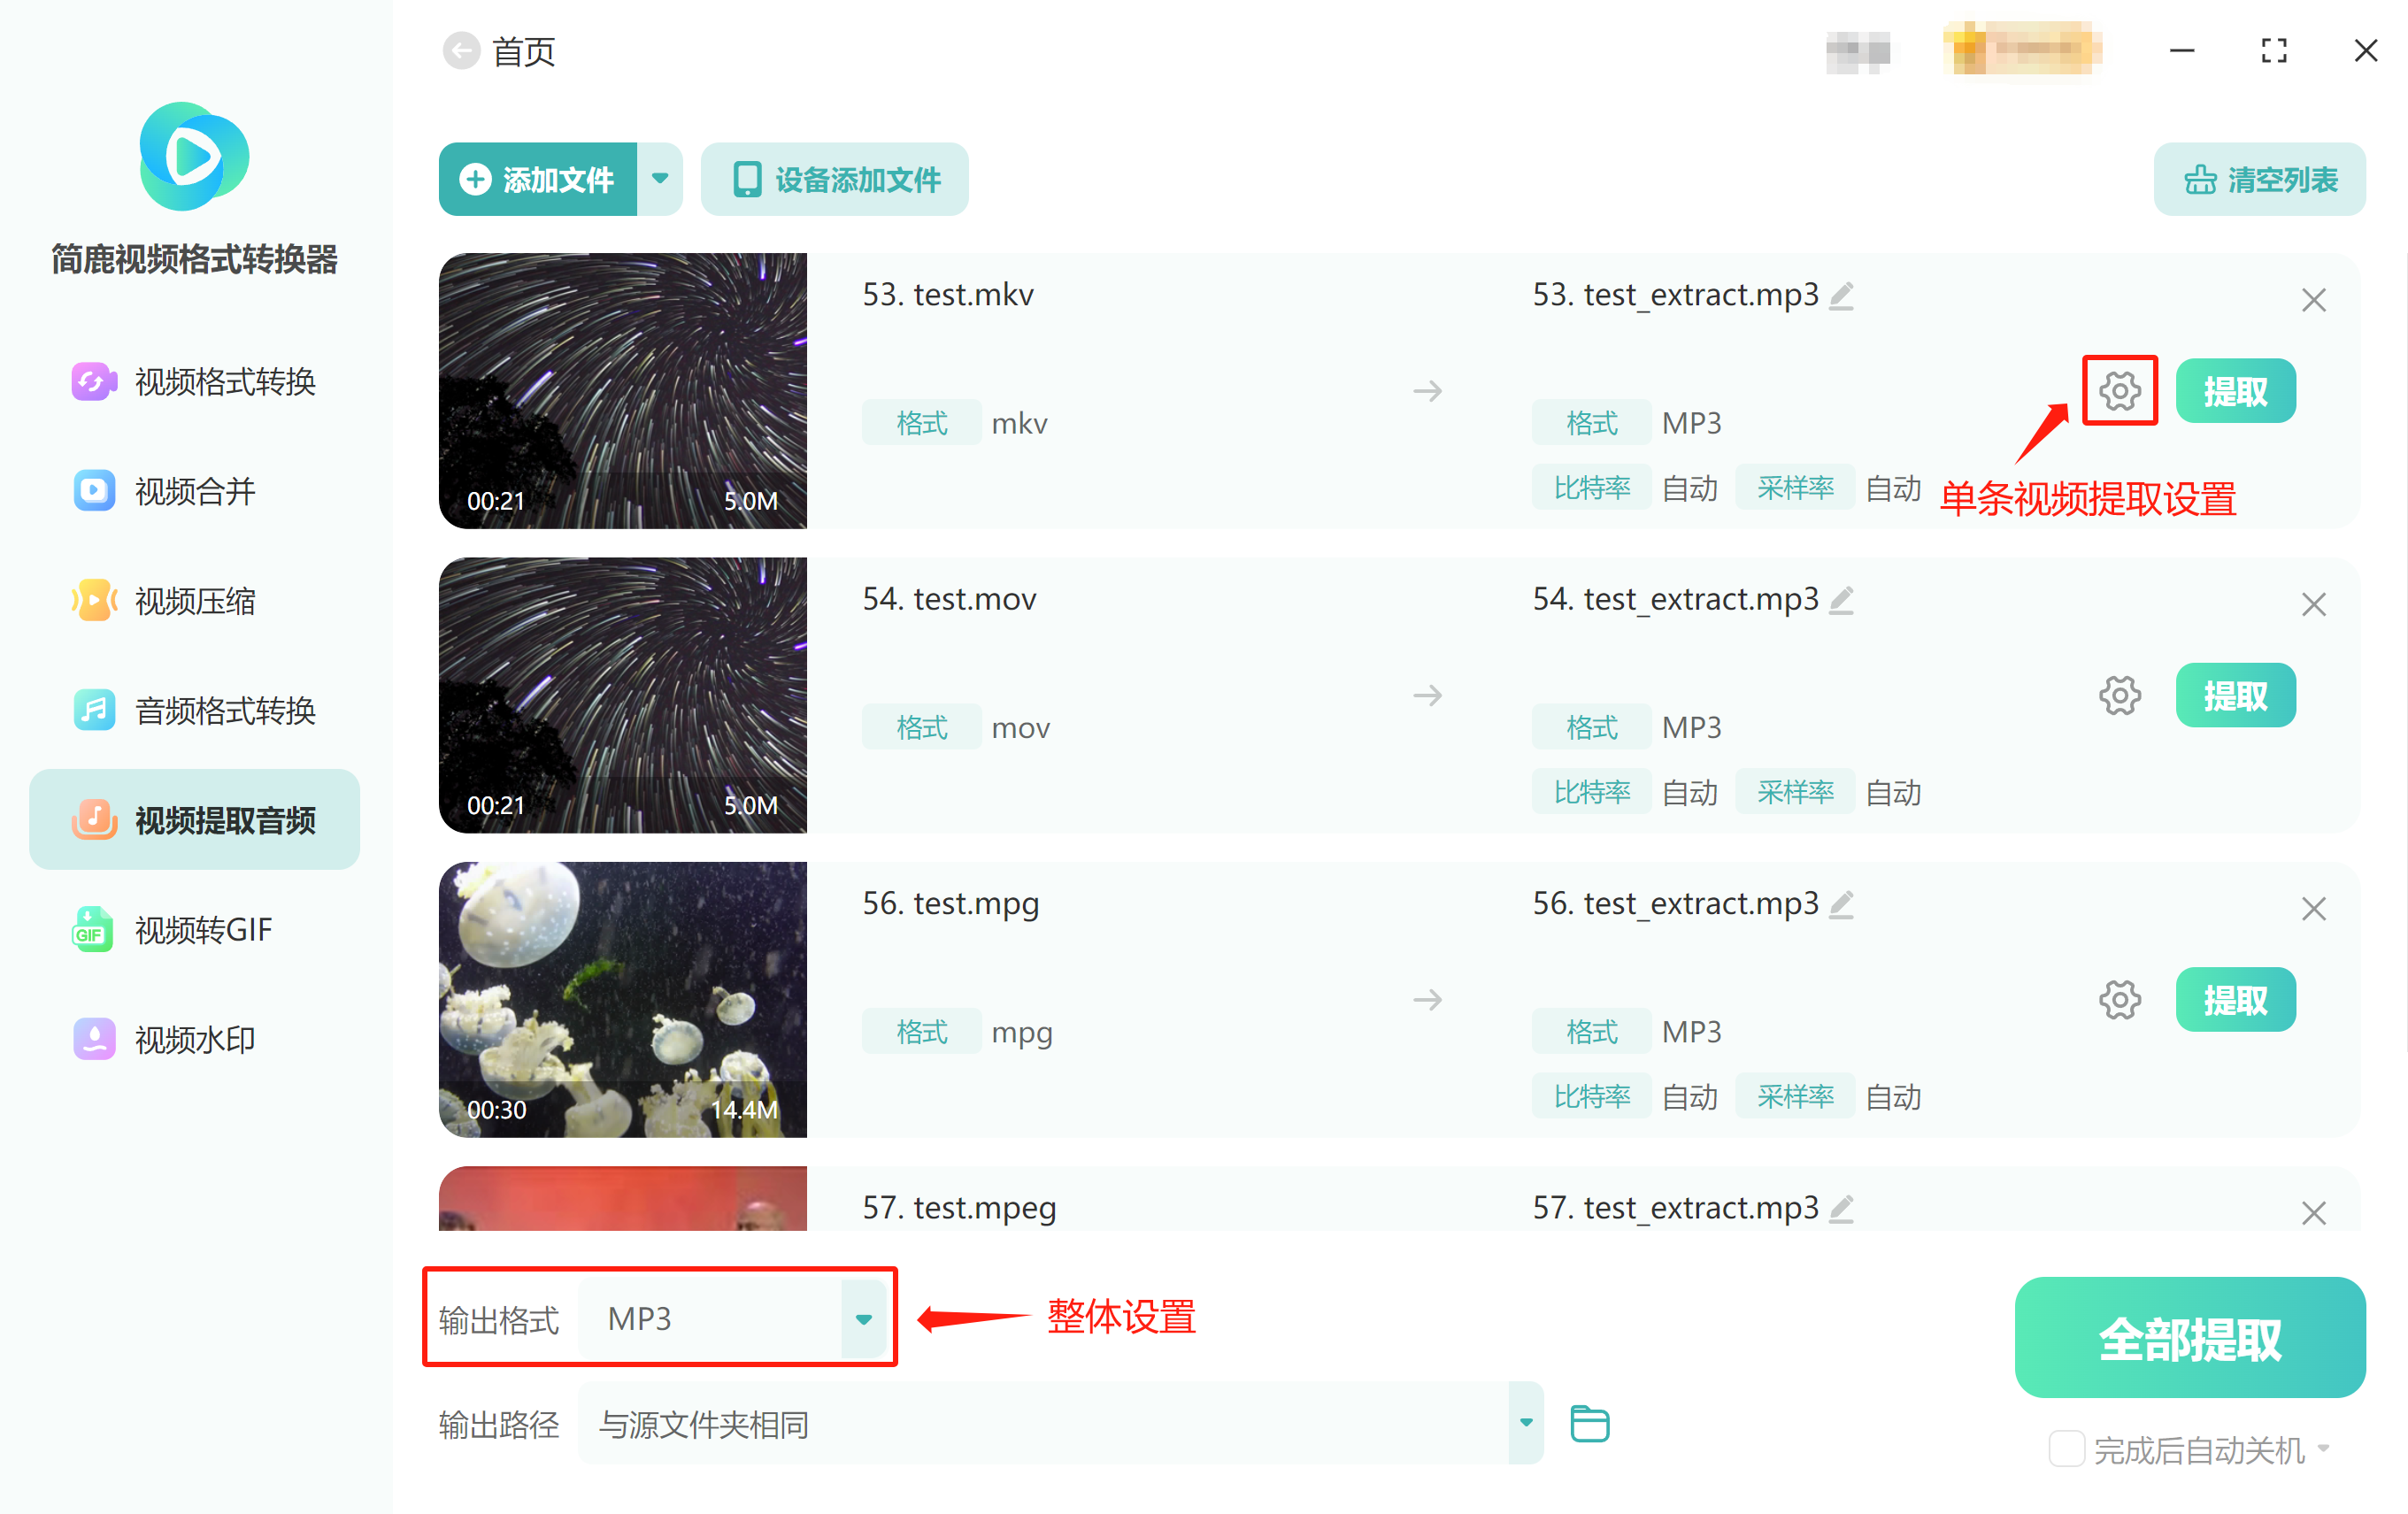The width and height of the screenshot is (2408, 1514).
Task: Expand options arrow beside 完成后自动关机
Action: coord(2323,1448)
